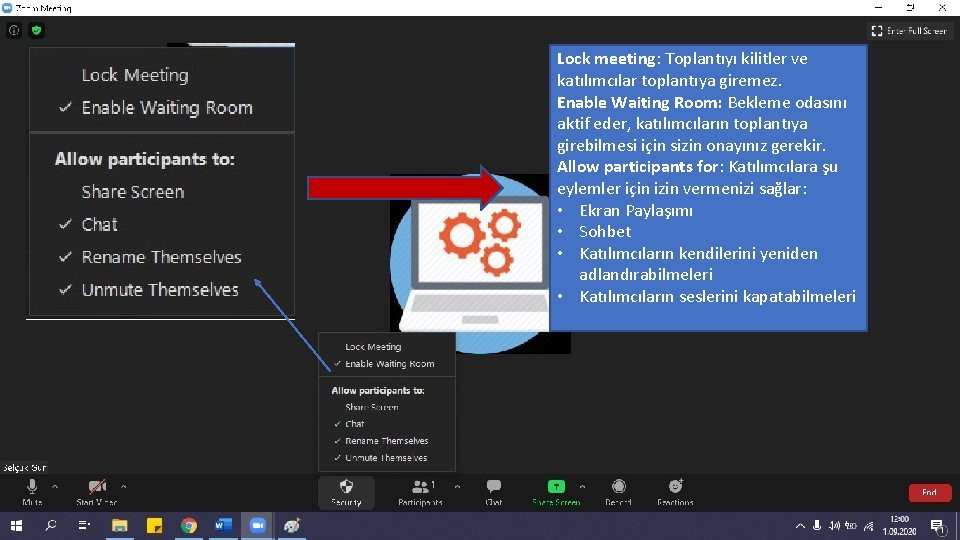Click the system tray microphone icon
Screen dimensions: 960x540
(817, 526)
